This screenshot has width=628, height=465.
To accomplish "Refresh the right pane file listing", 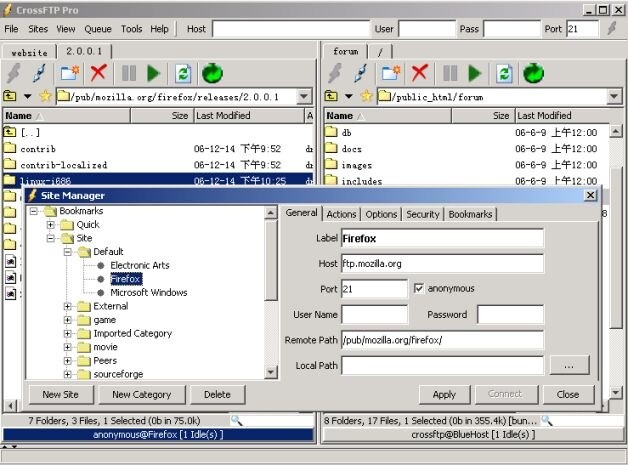I will point(504,74).
